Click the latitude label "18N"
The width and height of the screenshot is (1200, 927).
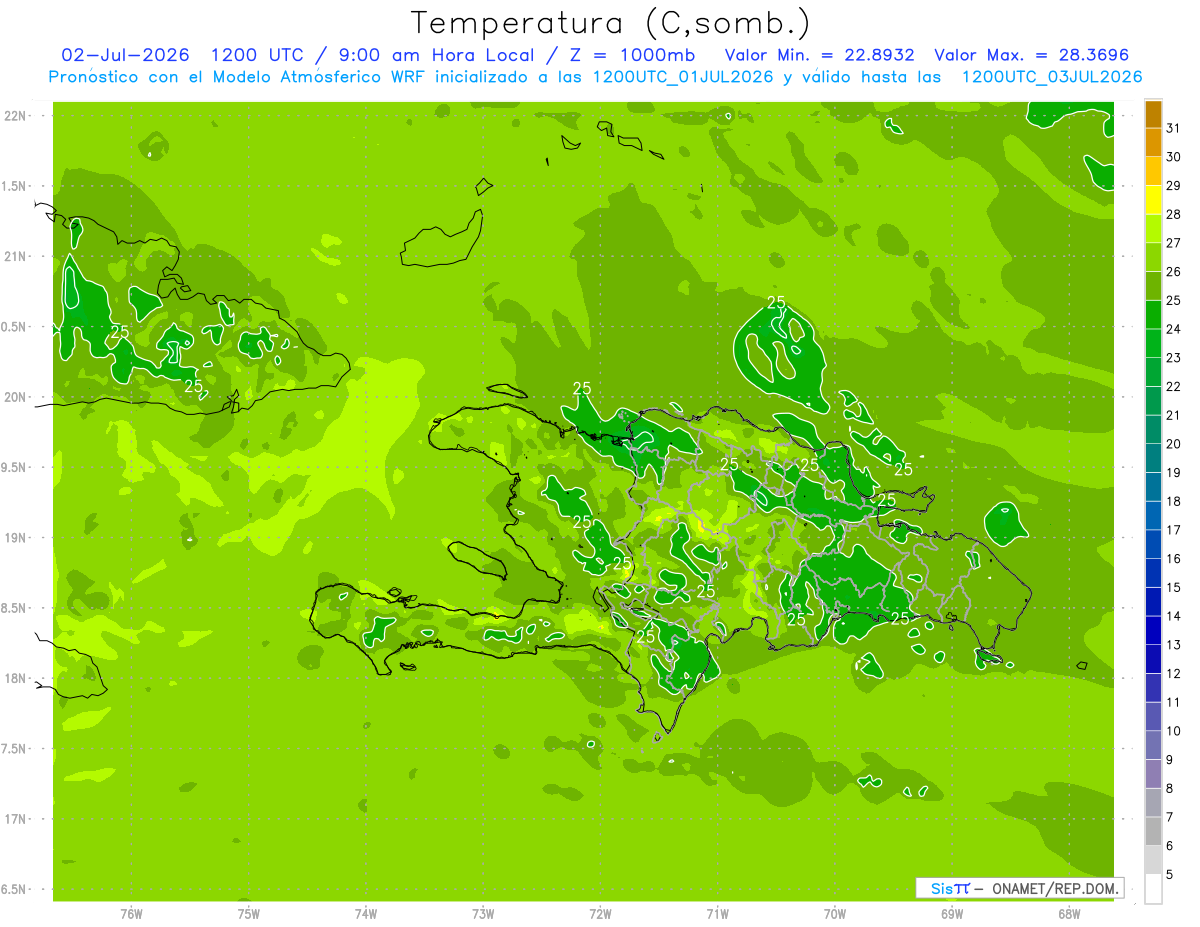click(x=15, y=678)
